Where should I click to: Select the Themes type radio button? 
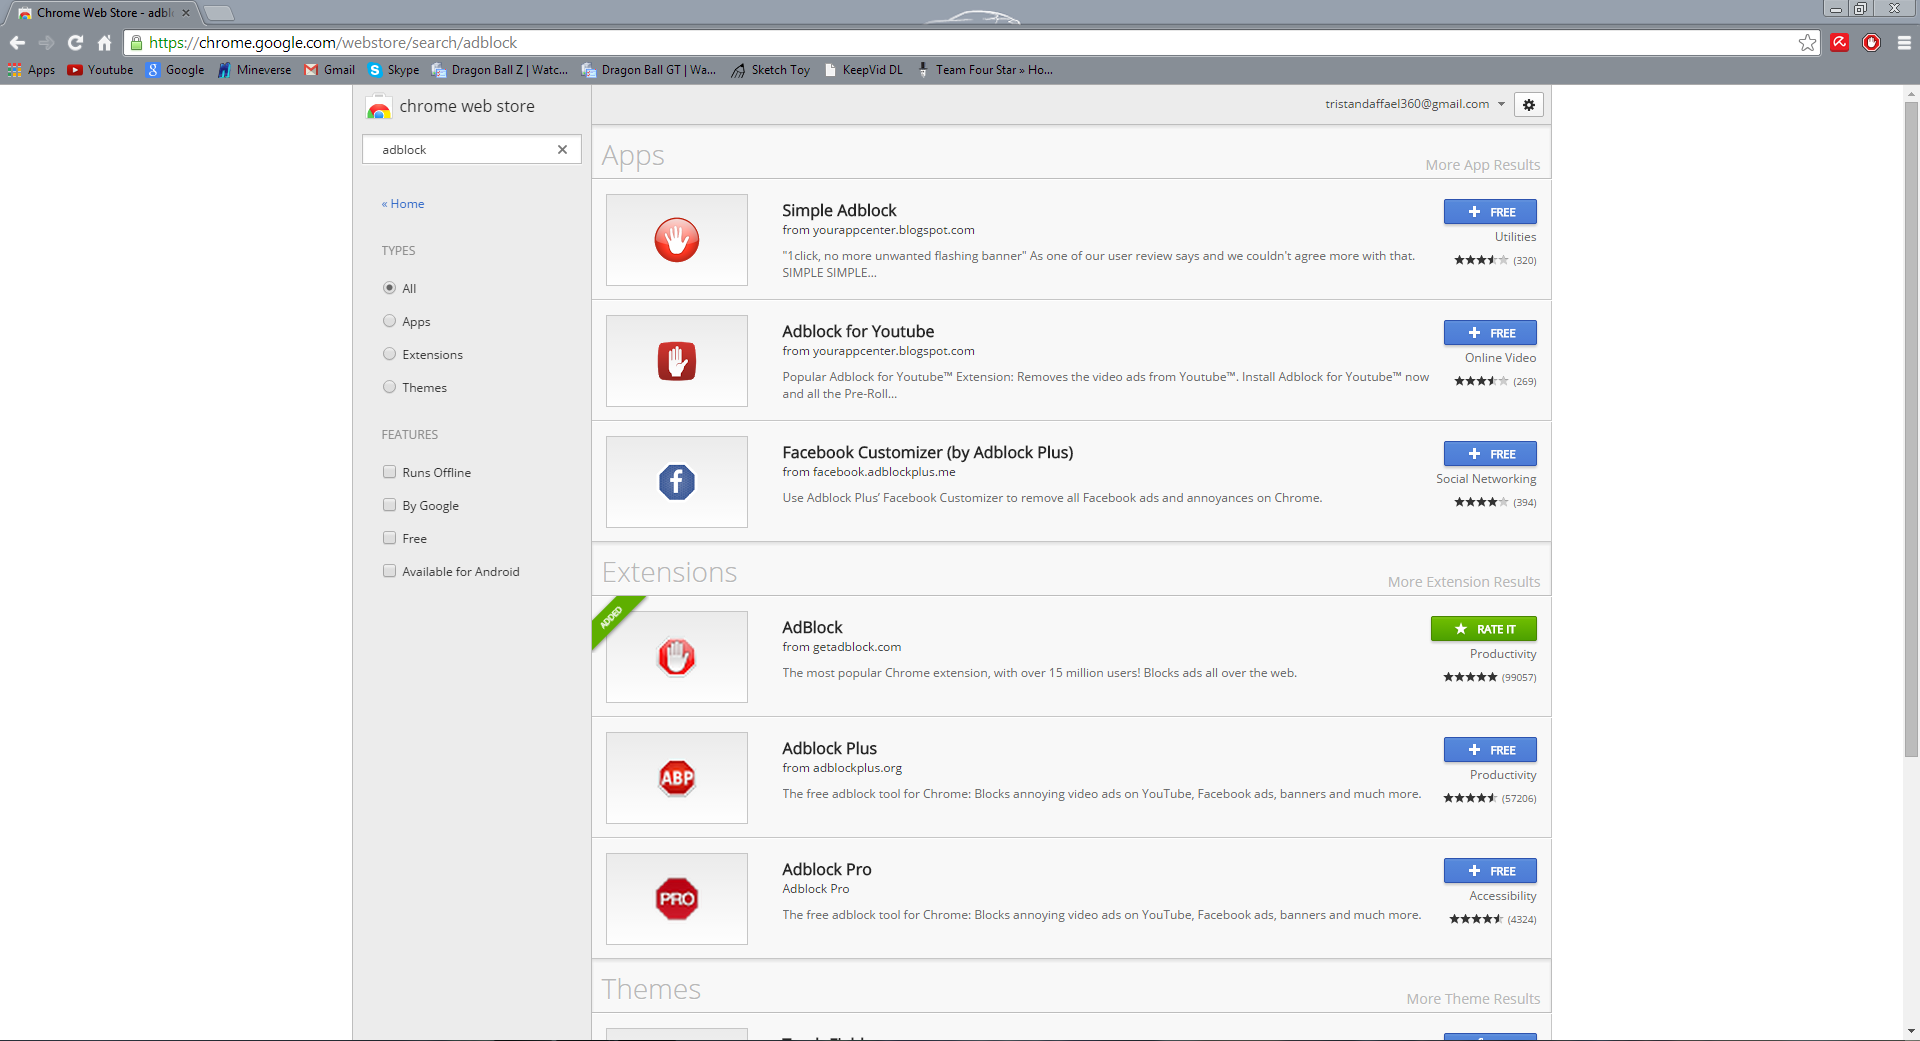pyautogui.click(x=389, y=387)
